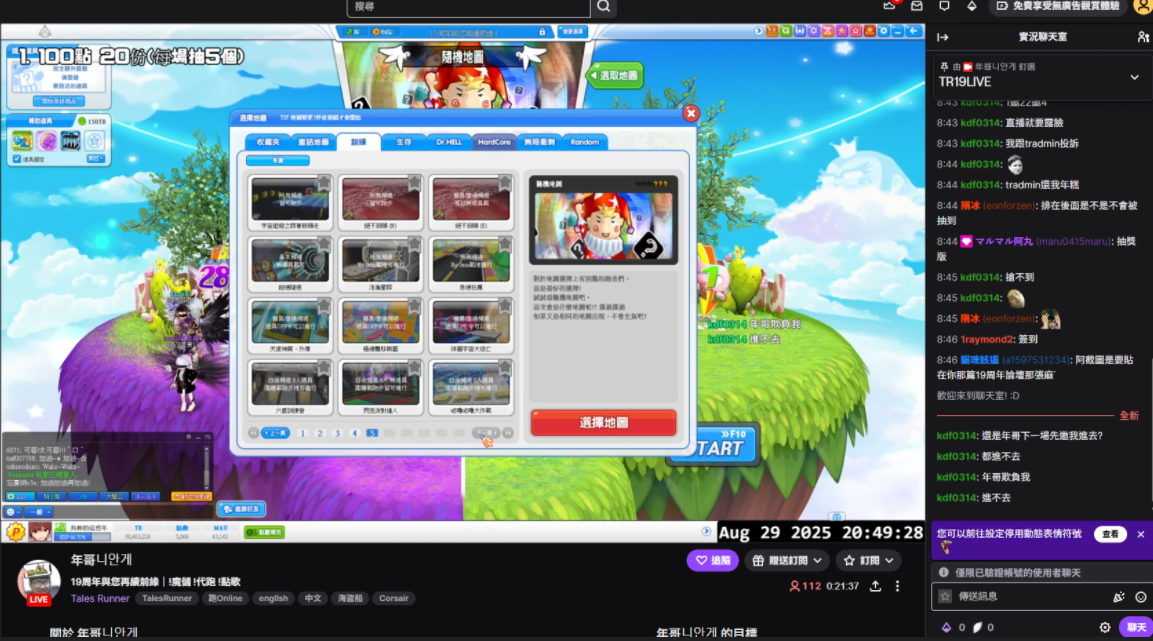Viewport: 1153px width, 641px height.
Task: Expand the 贈送訂閱 gift subscription dropdown
Action: point(787,561)
